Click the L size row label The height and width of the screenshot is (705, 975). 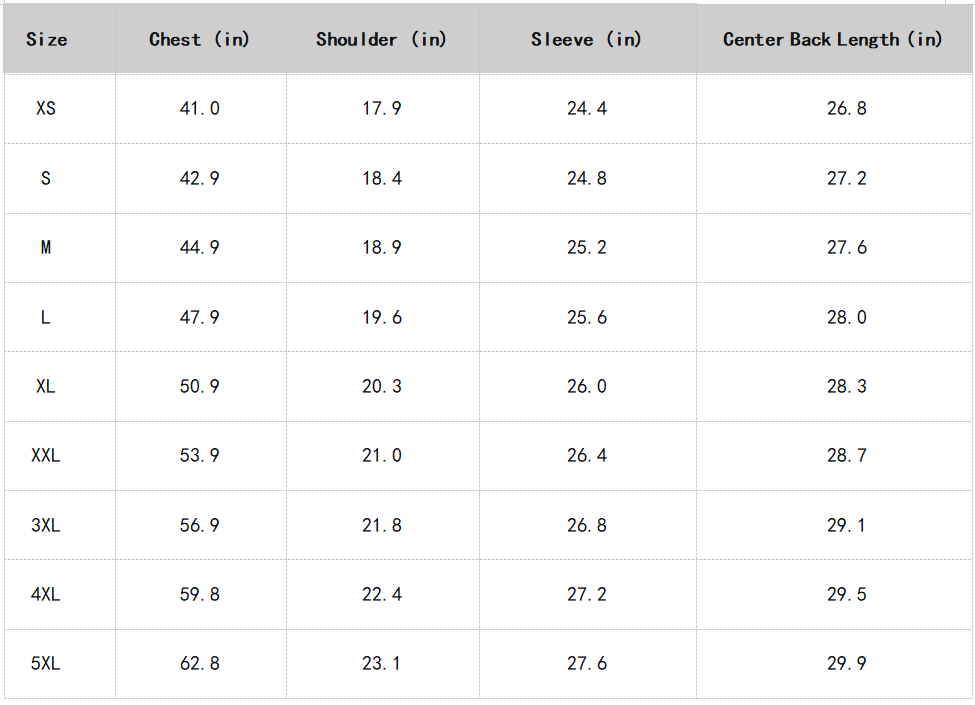[x=46, y=317]
